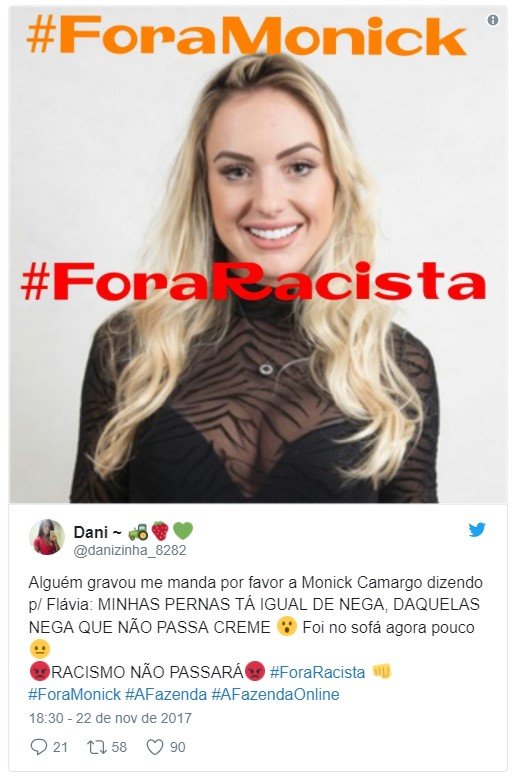The height and width of the screenshot is (781, 513).
Task: Like the tweet with heart icon
Action: click(x=155, y=747)
